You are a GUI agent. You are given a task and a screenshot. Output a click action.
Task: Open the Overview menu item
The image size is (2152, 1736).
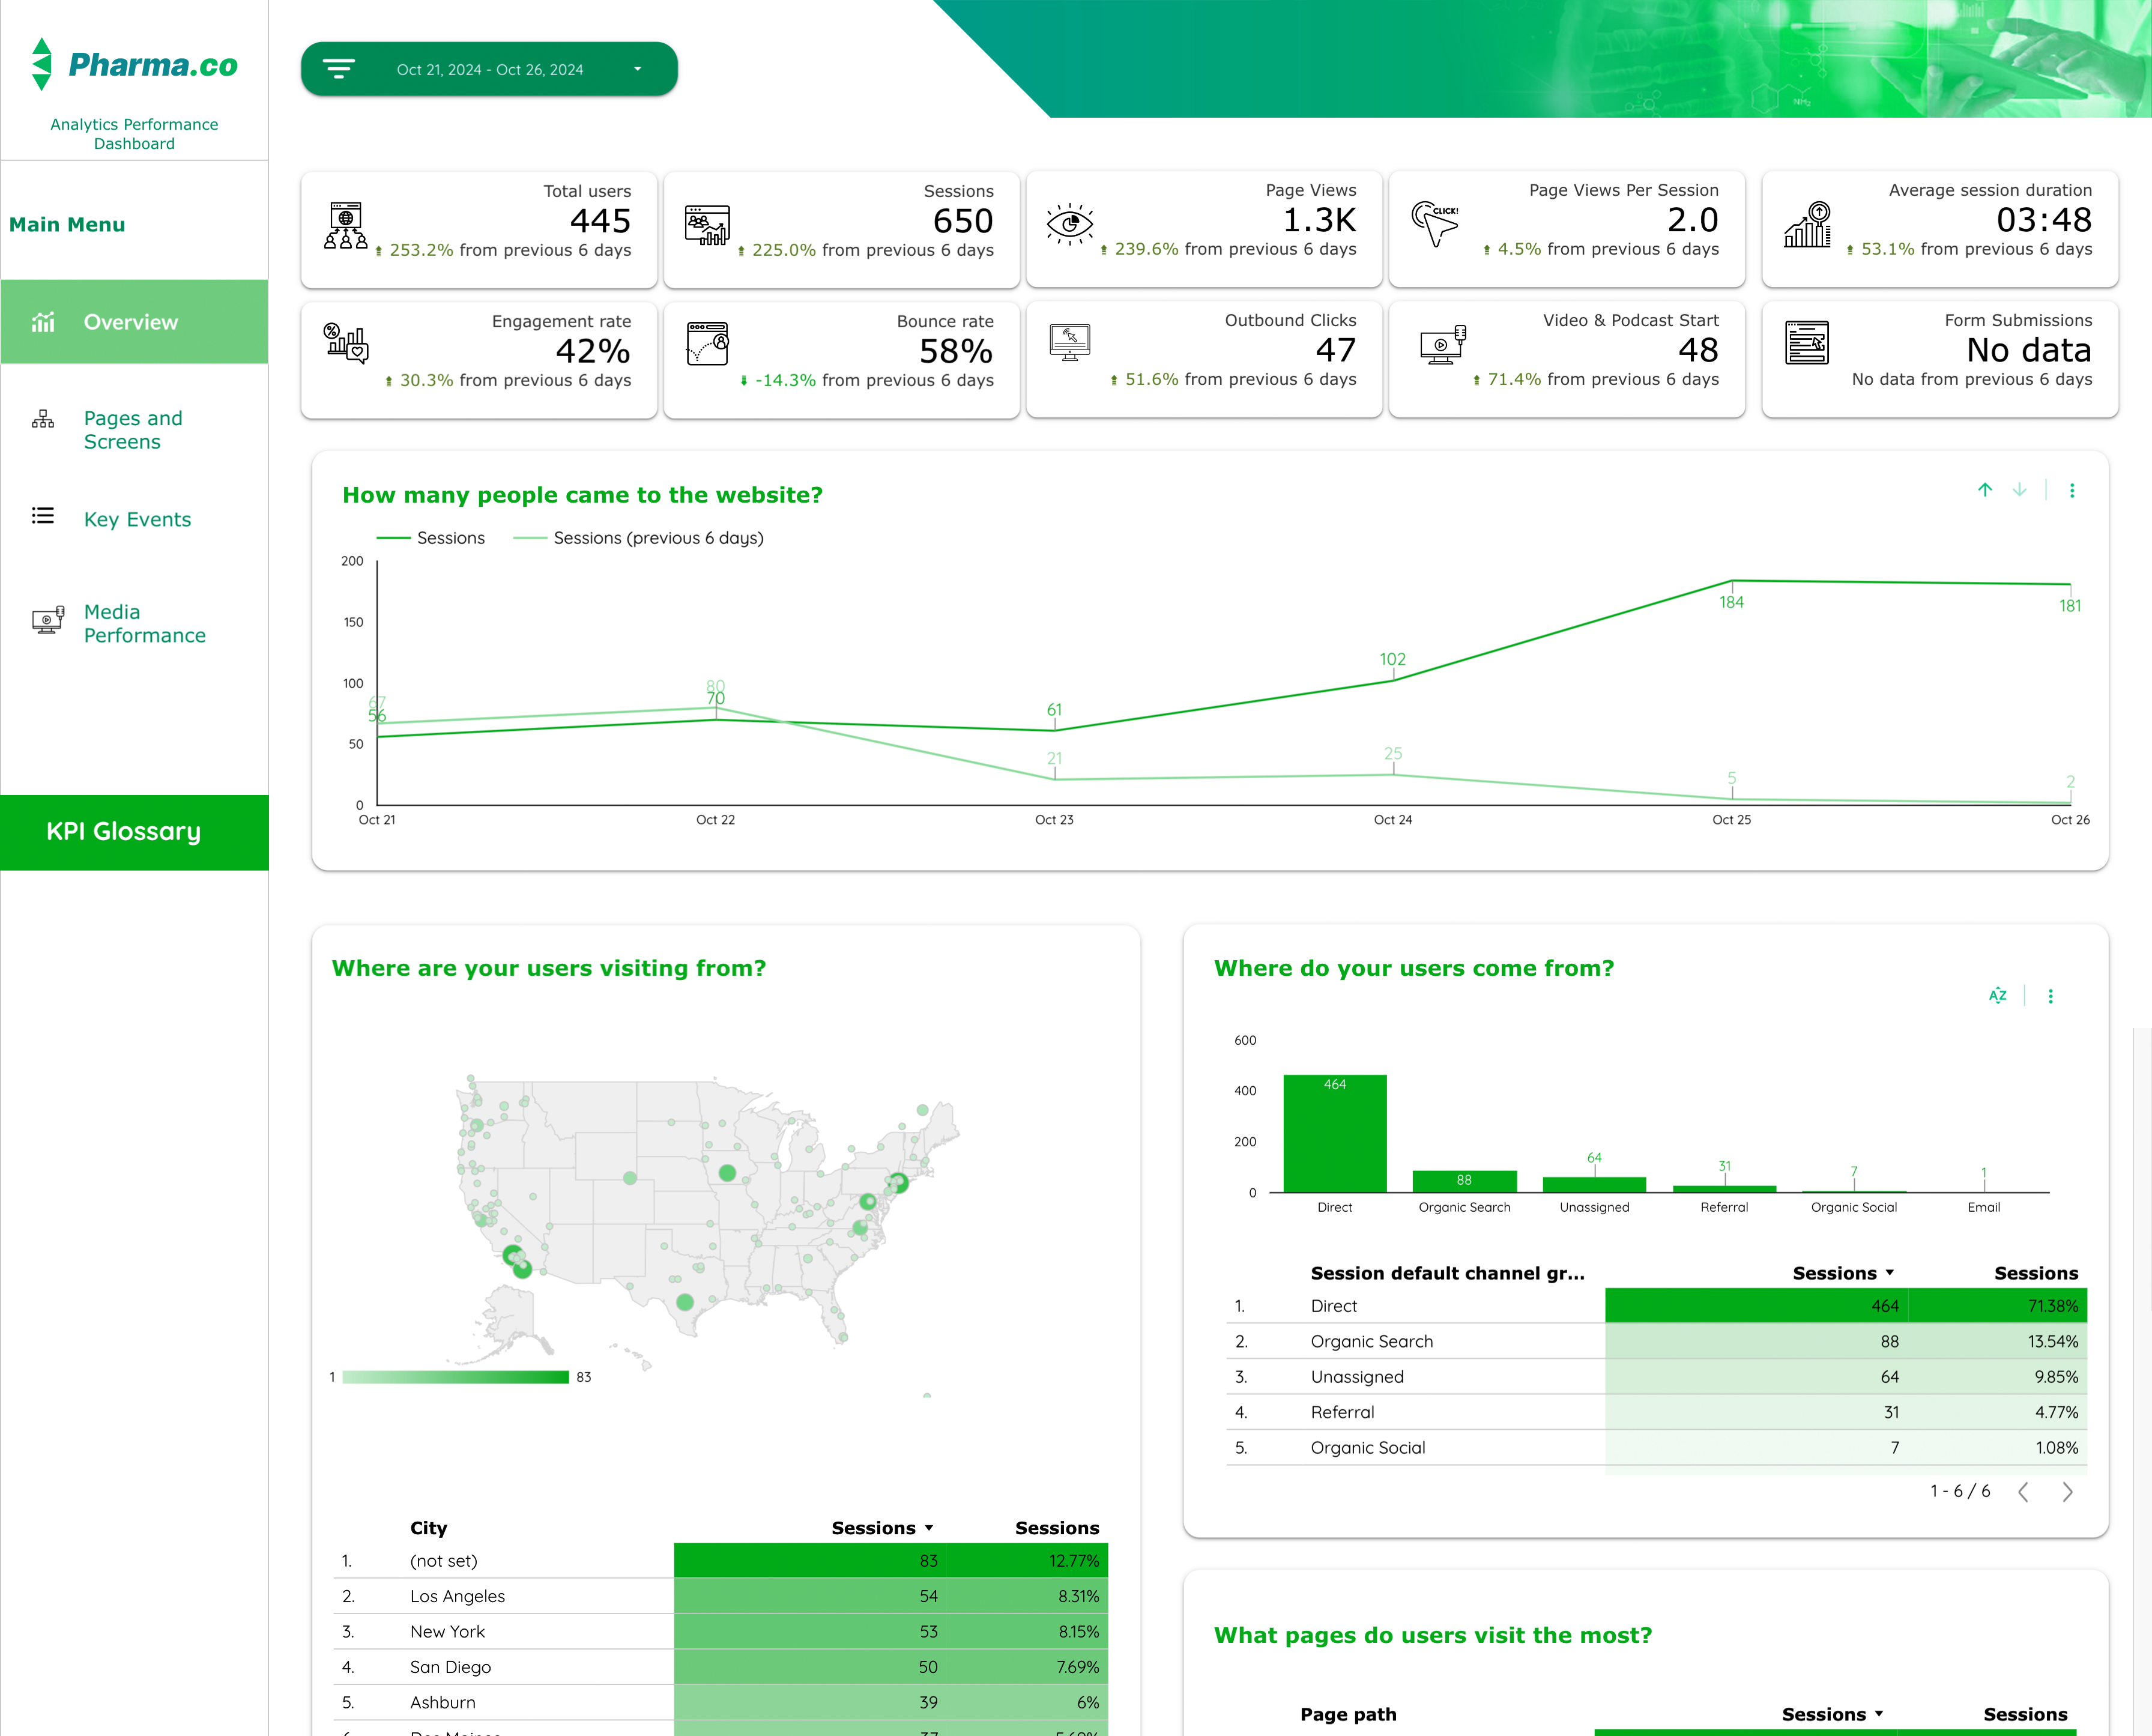(x=134, y=322)
